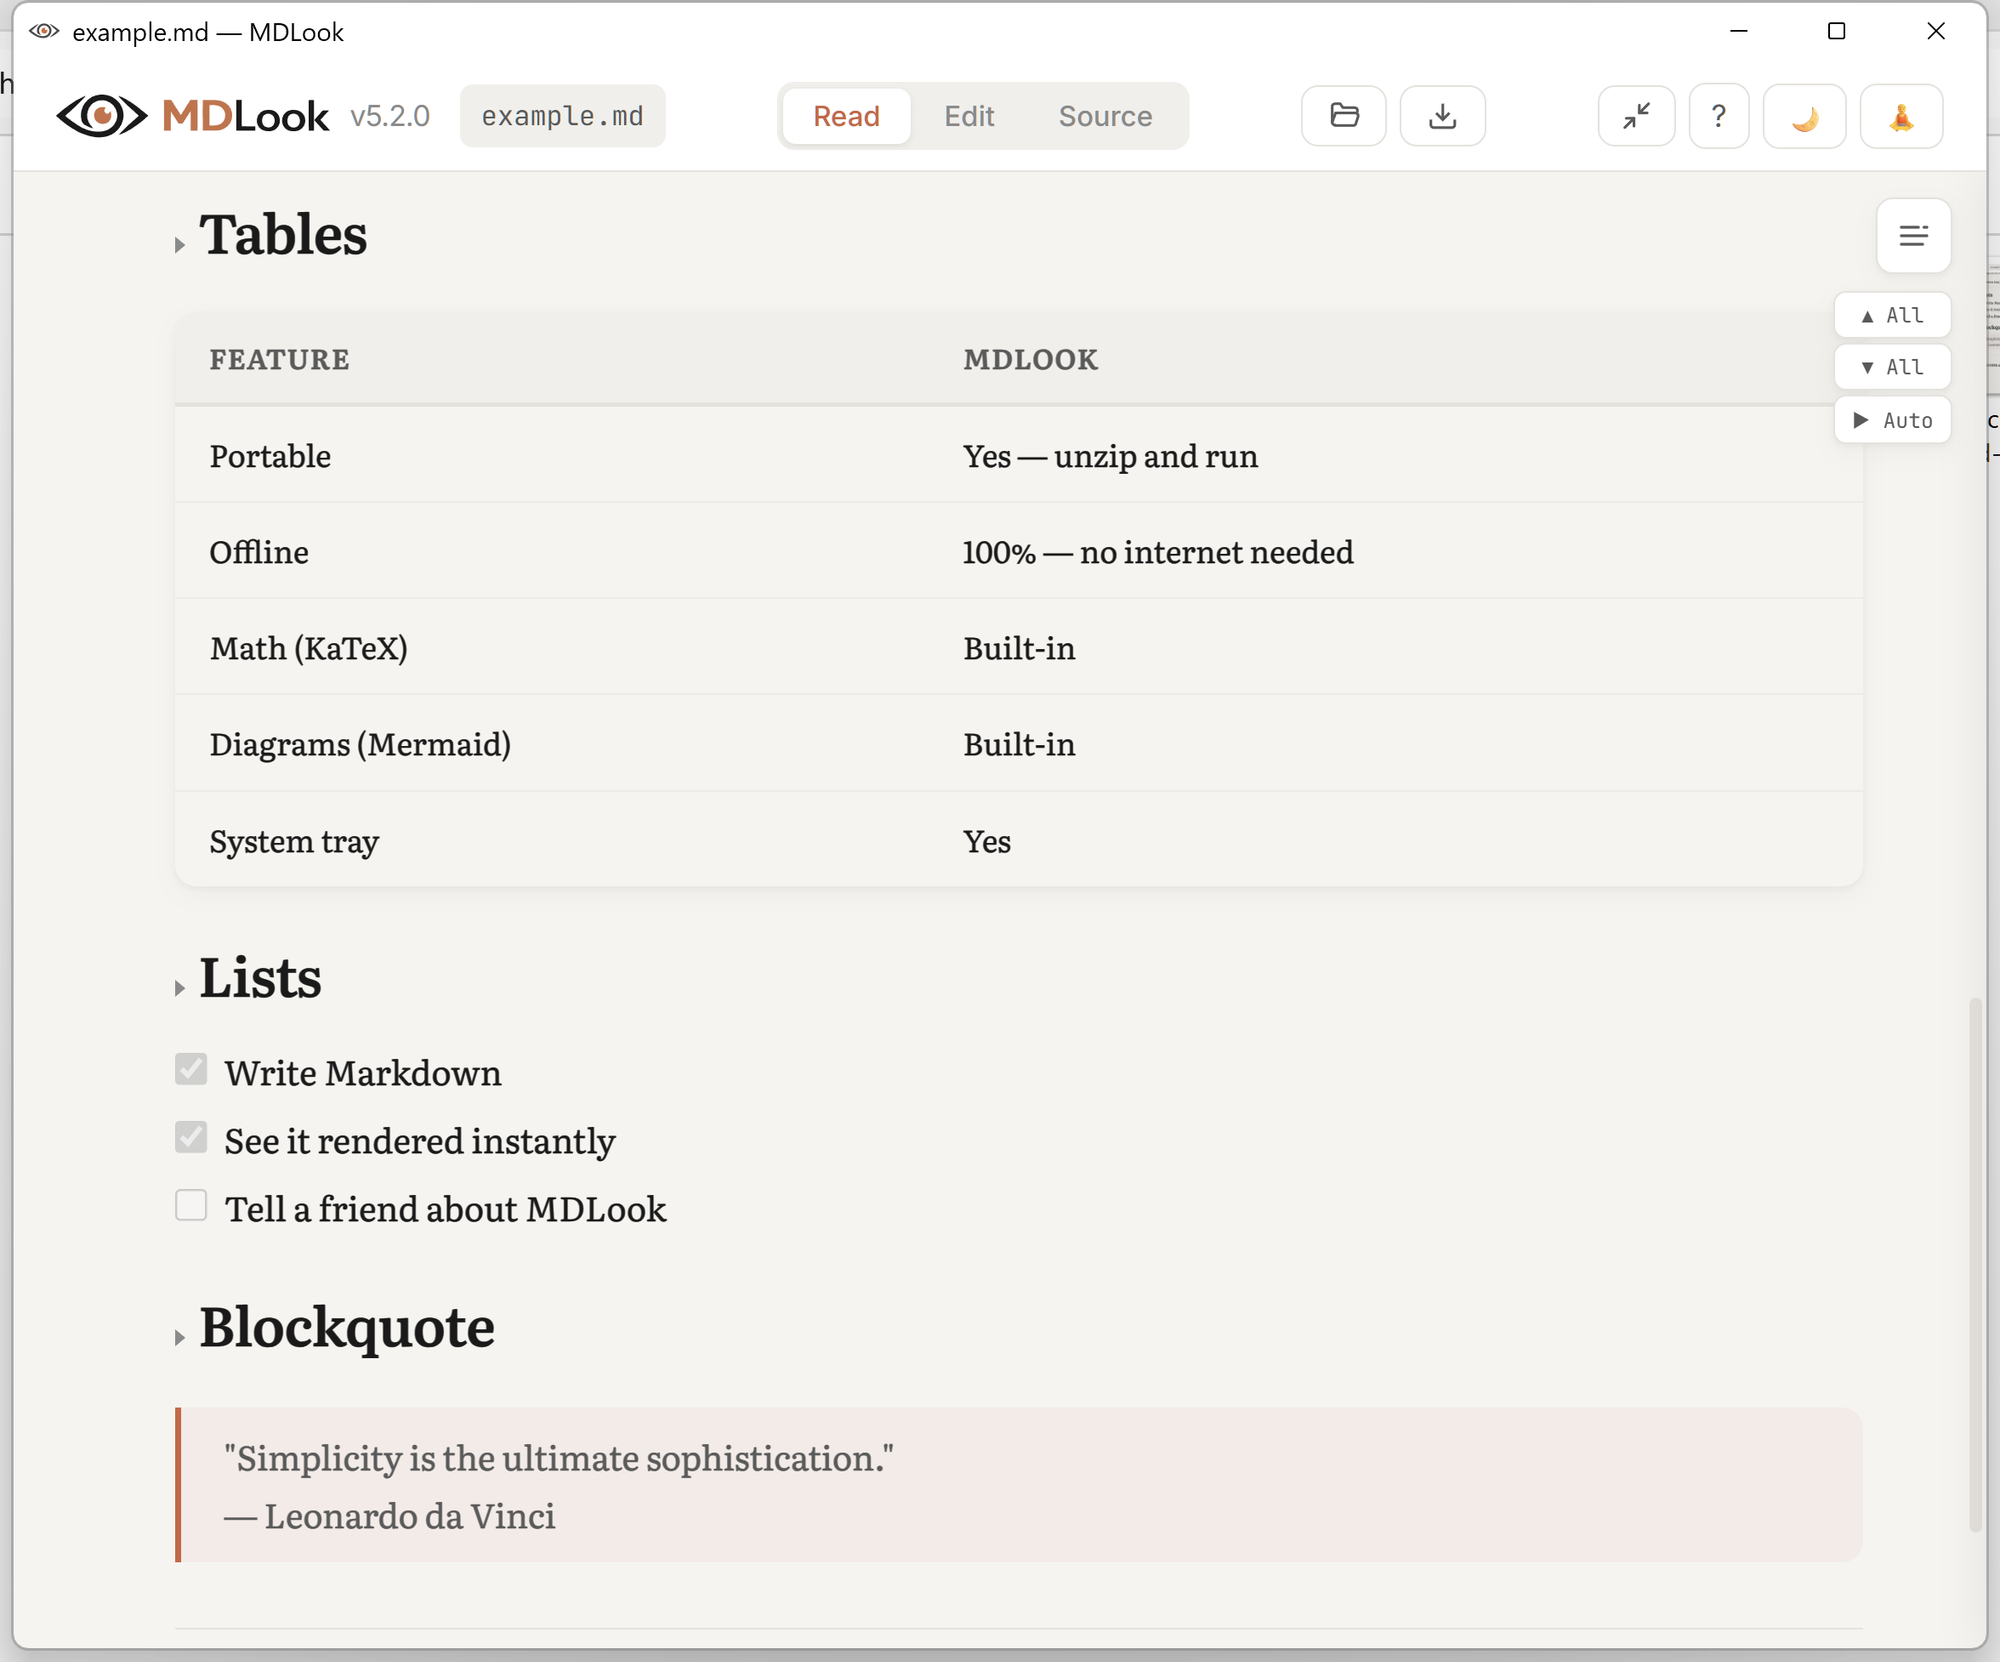
Task: Click the Tables heading text
Action: pos(283,235)
